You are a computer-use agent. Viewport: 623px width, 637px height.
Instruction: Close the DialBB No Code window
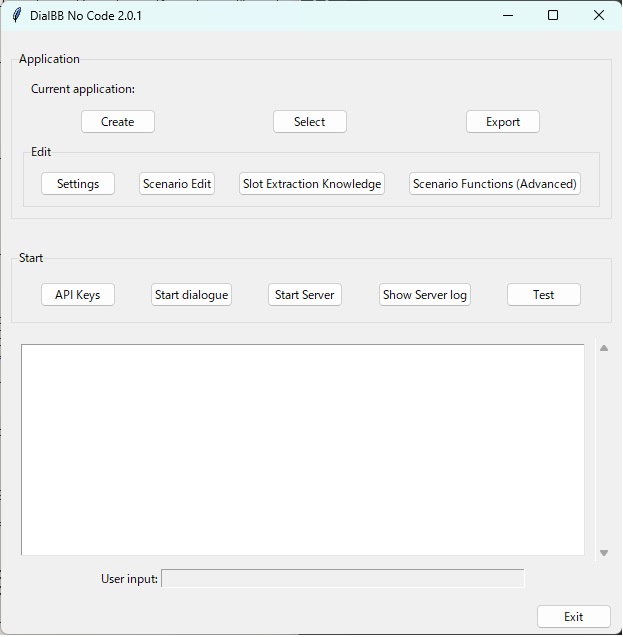click(599, 15)
